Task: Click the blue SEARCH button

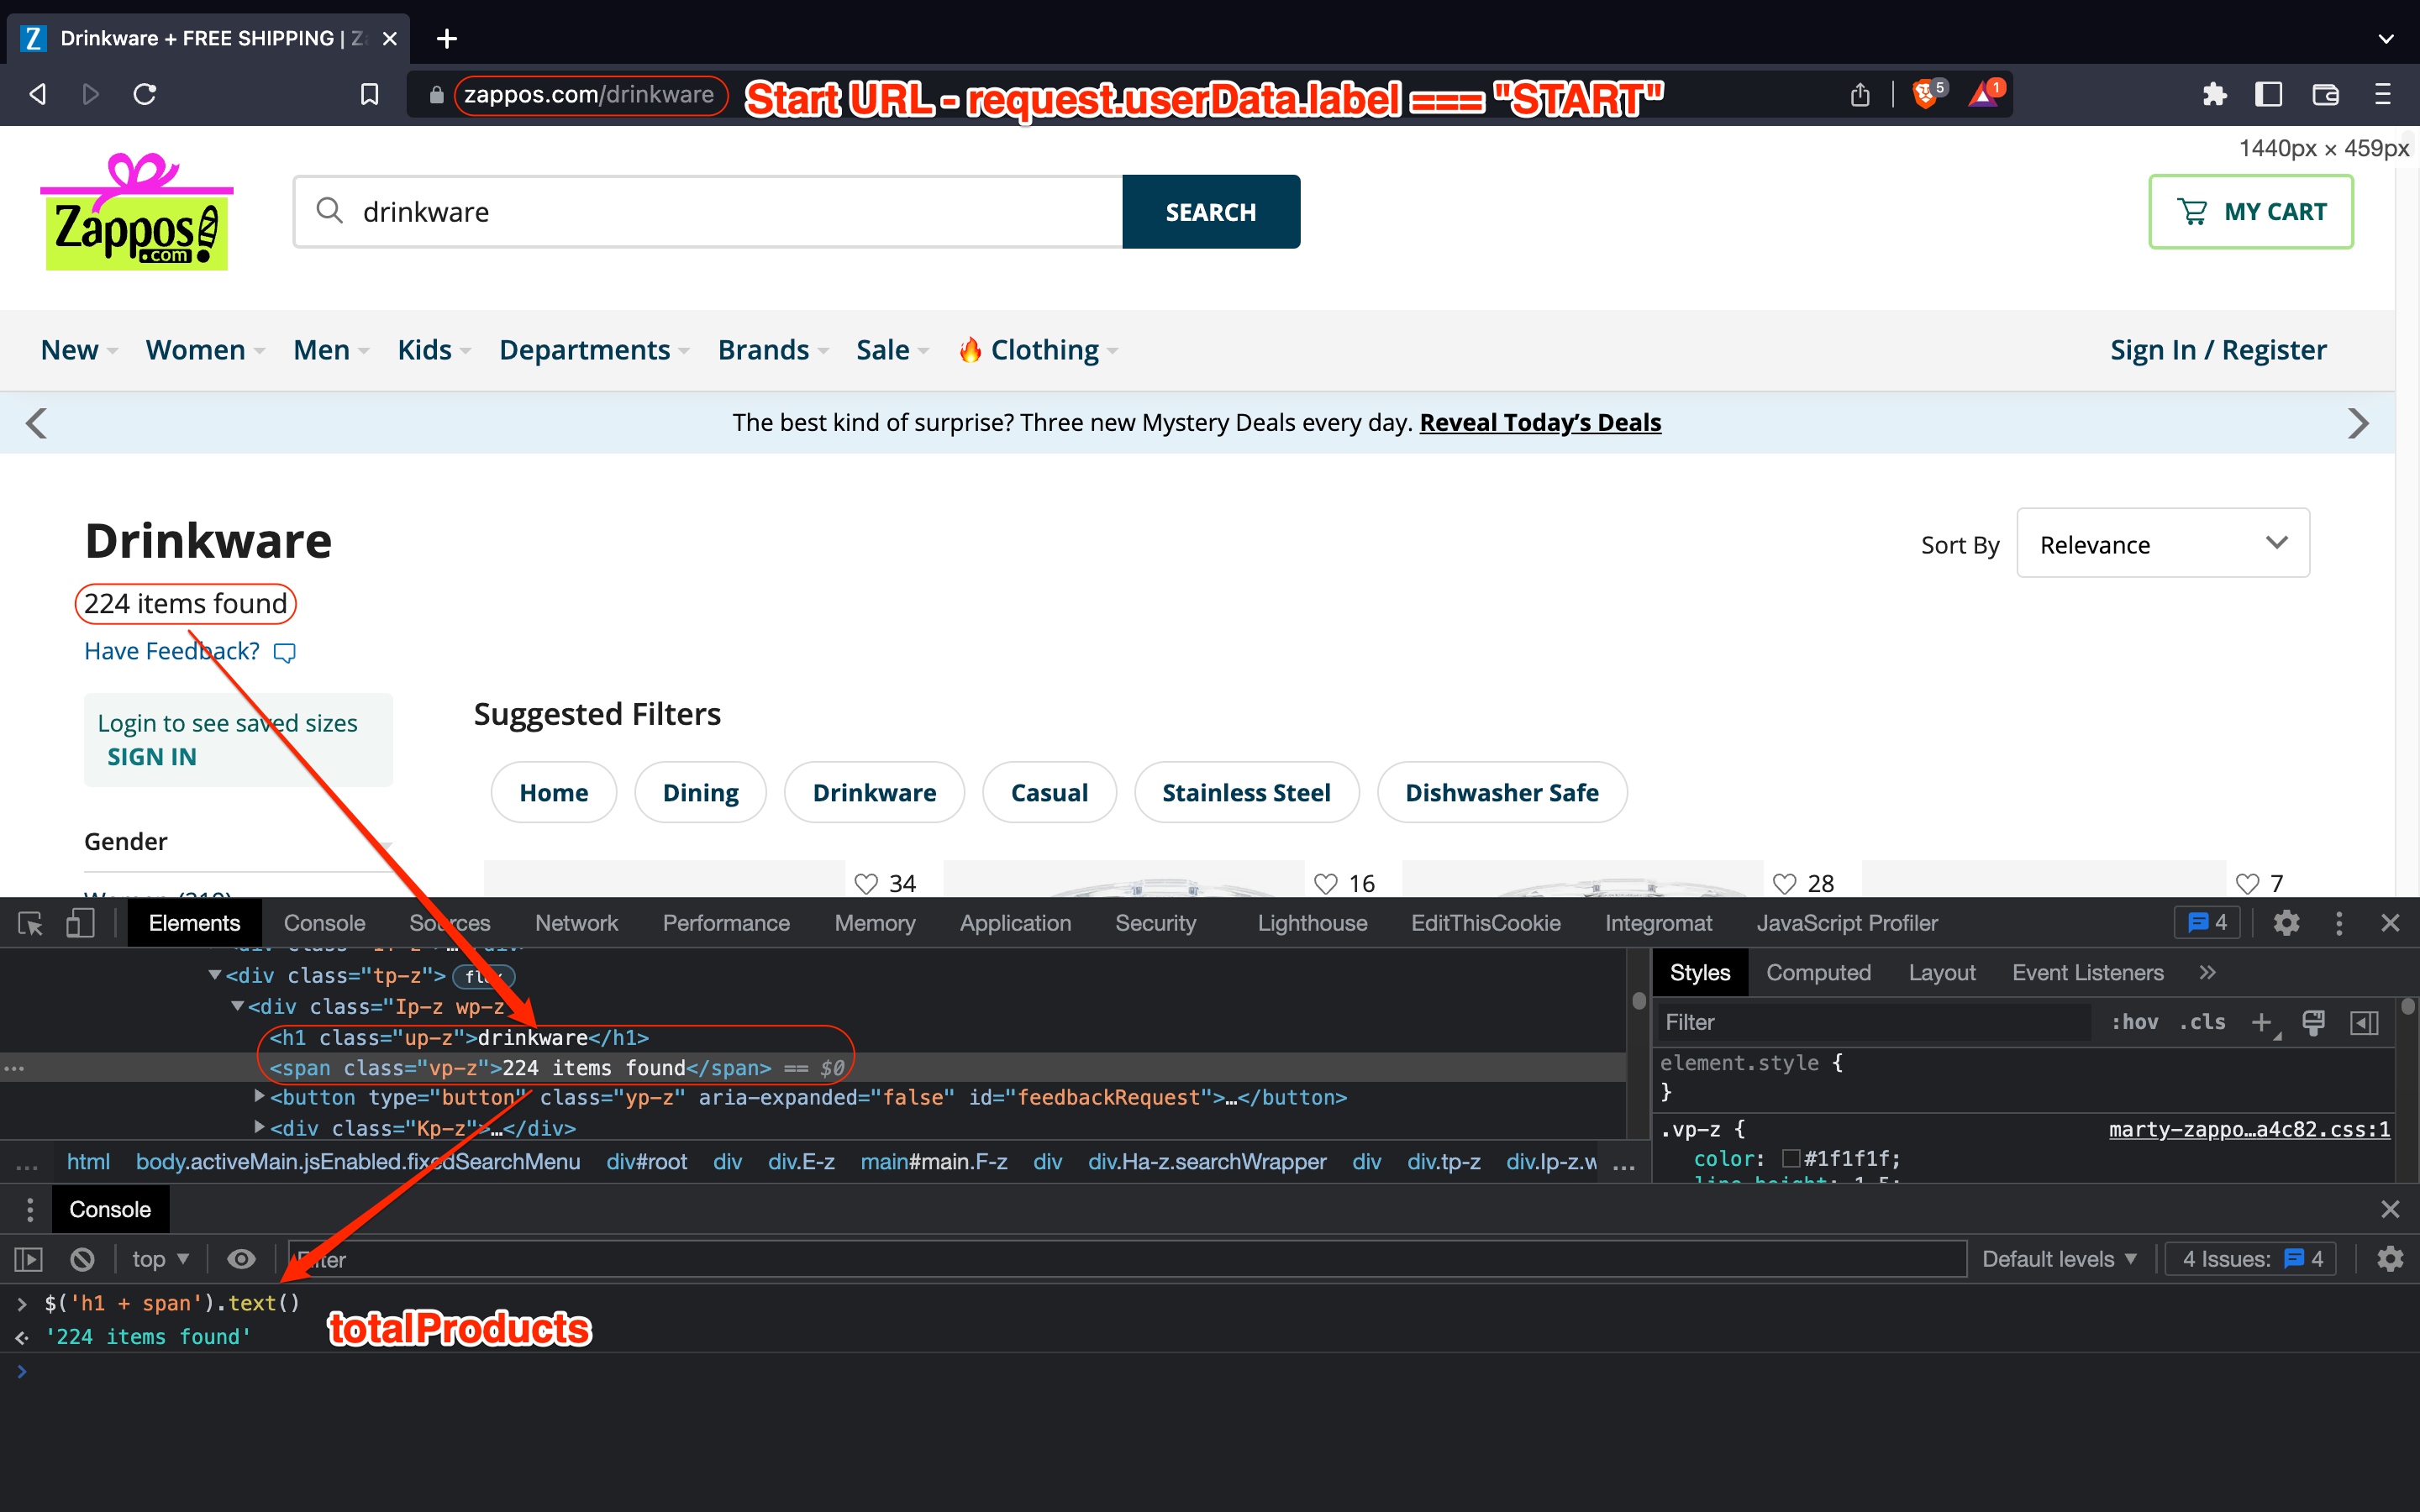Action: [x=1210, y=212]
